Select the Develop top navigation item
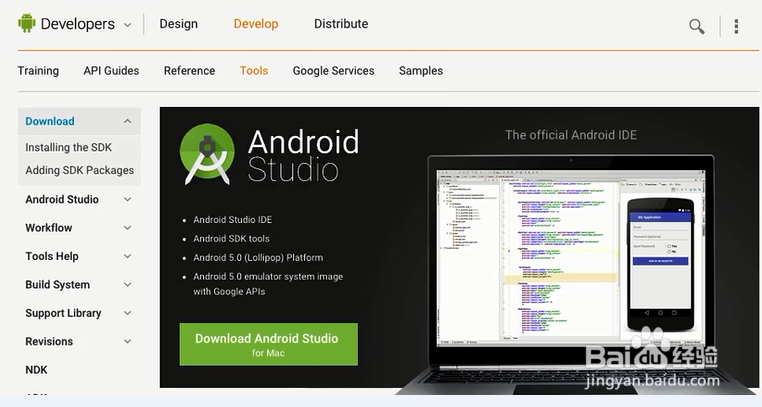 [x=256, y=24]
